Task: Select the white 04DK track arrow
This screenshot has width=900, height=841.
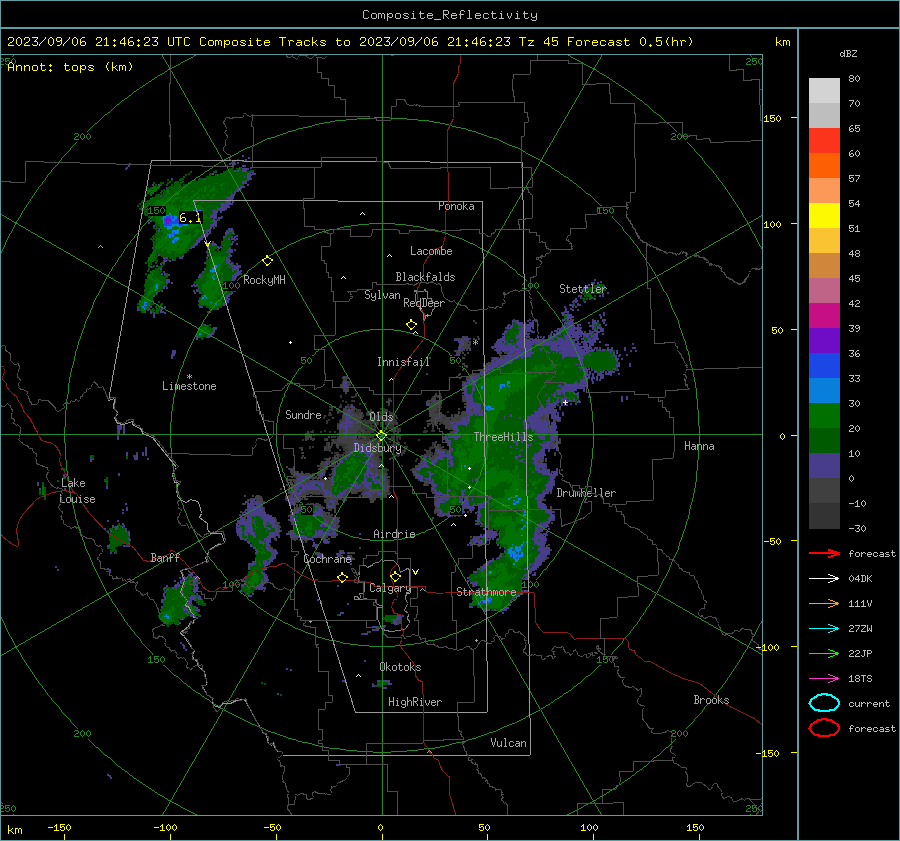Action: 824,579
